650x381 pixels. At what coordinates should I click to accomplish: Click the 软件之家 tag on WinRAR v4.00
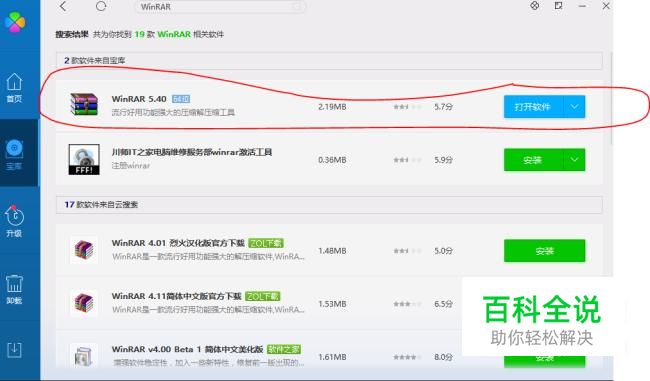click(284, 349)
